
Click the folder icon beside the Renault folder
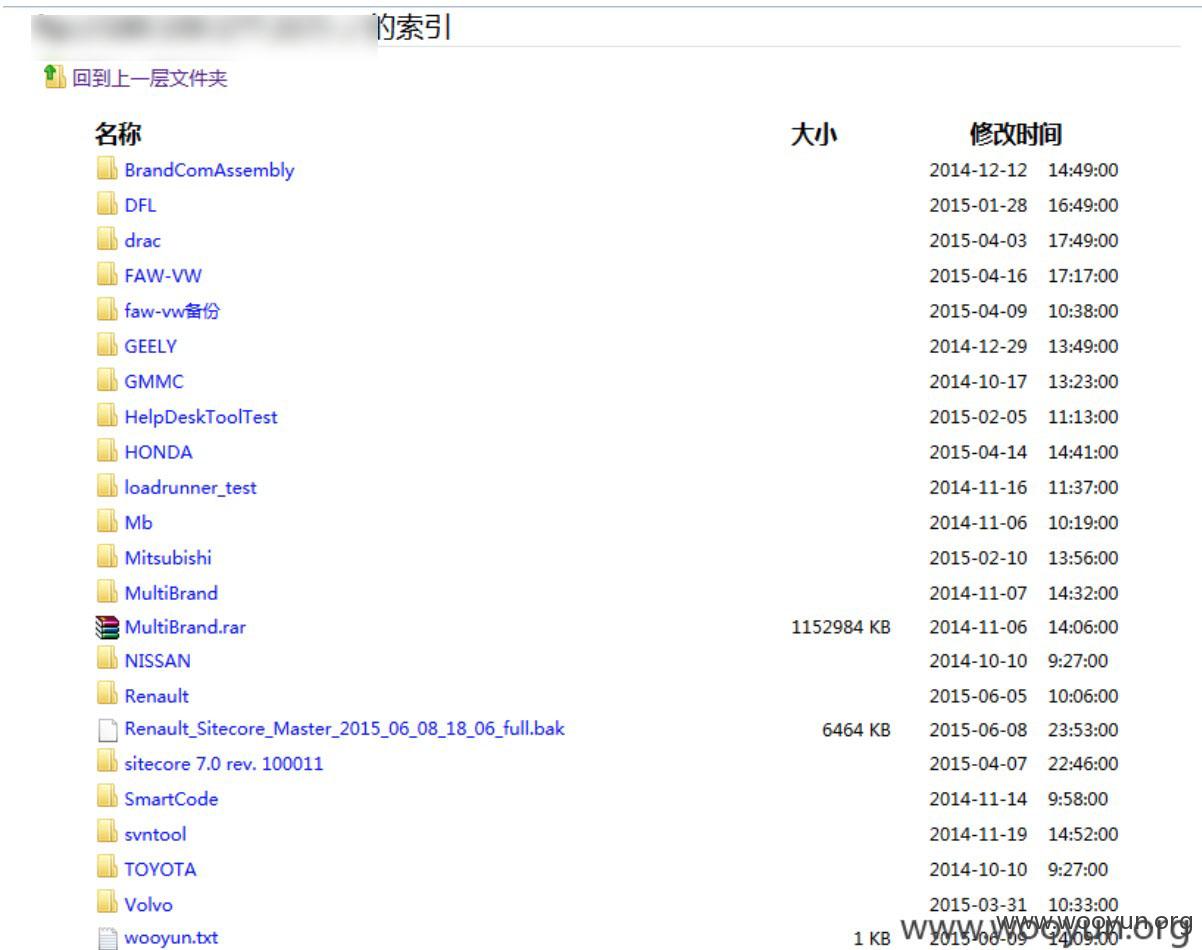pos(107,695)
